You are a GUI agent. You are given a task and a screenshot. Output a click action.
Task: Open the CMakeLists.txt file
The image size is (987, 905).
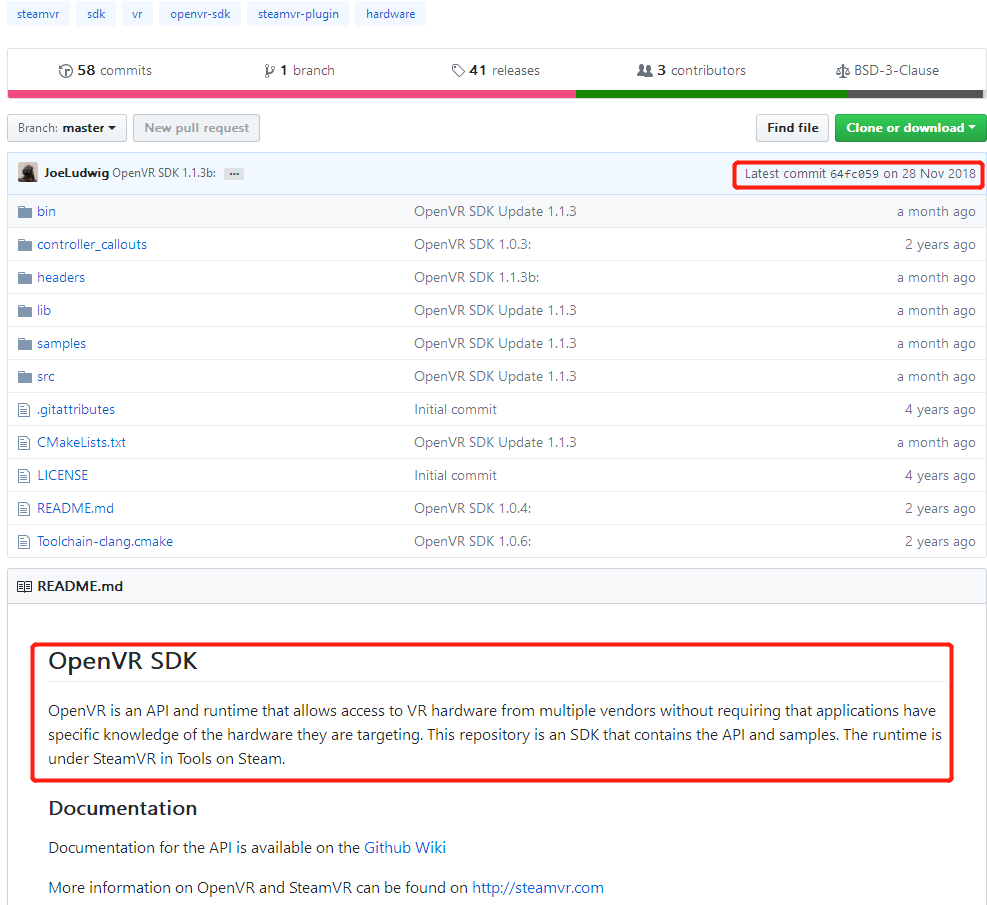(x=81, y=442)
